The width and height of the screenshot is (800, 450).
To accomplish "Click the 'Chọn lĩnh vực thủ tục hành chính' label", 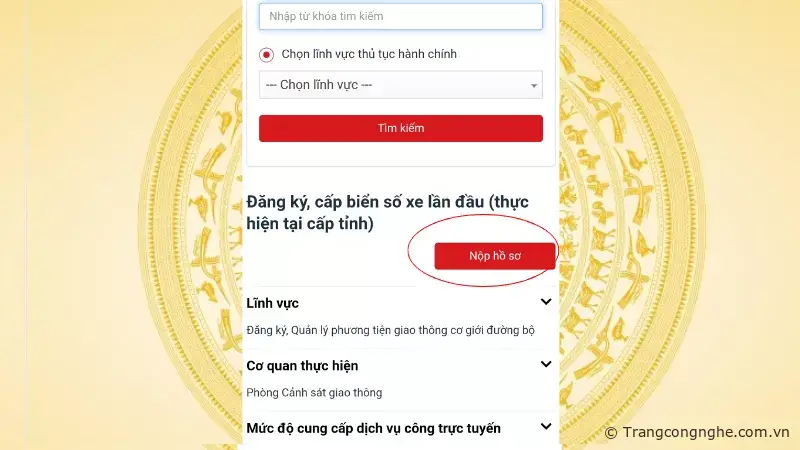I will click(369, 54).
